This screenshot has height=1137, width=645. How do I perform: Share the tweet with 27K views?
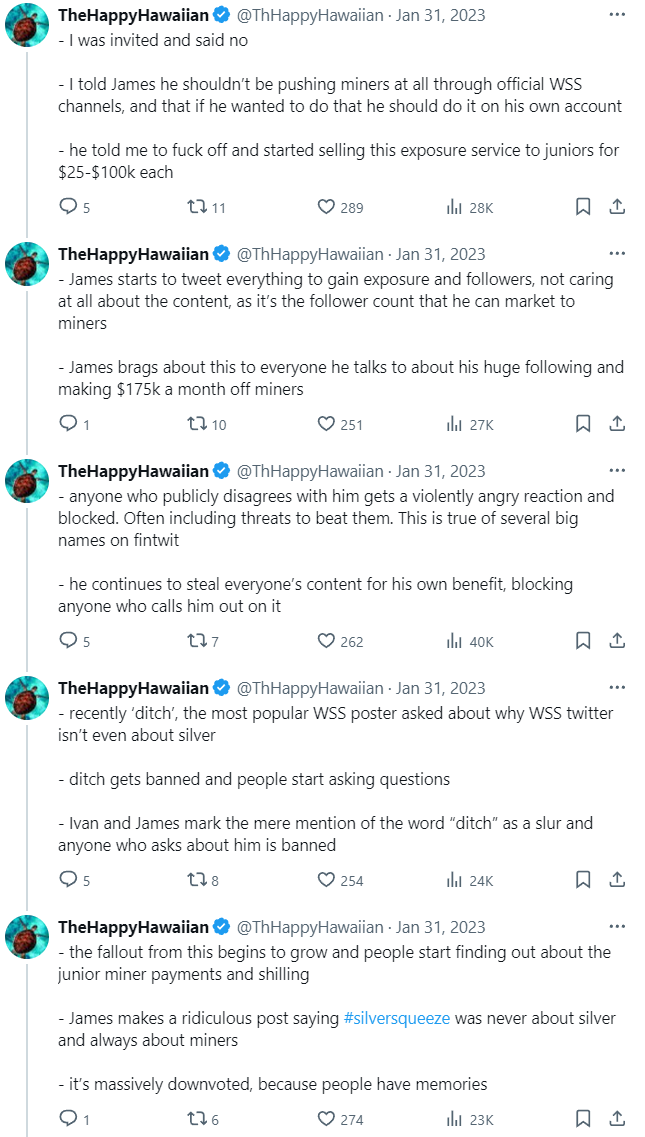[617, 424]
